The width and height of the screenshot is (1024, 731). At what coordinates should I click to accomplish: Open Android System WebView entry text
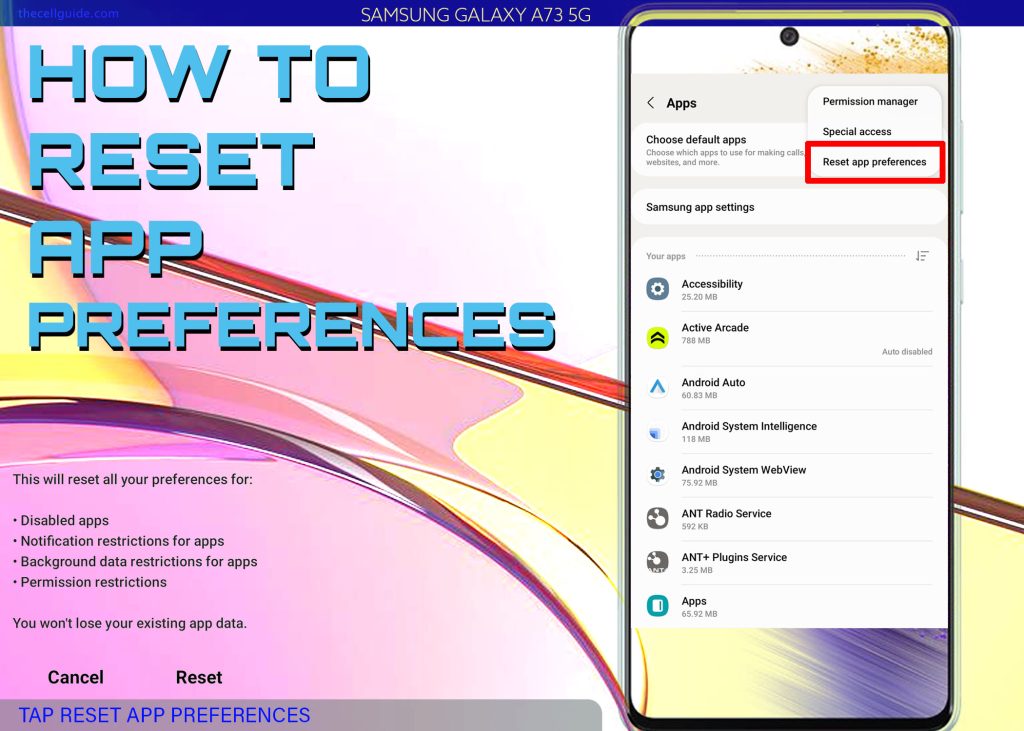click(744, 476)
